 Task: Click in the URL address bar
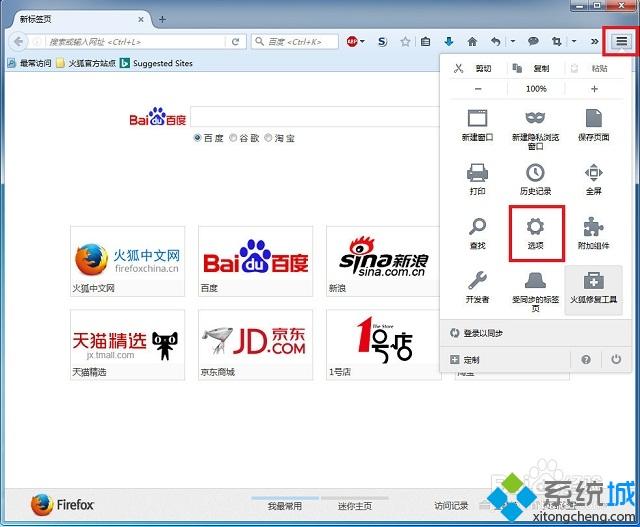pyautogui.click(x=136, y=42)
